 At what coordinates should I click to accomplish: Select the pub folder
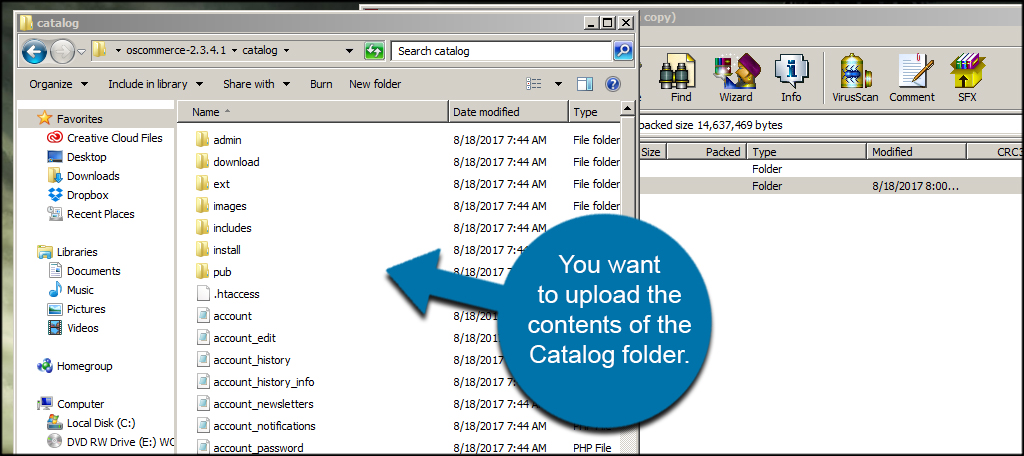pos(213,272)
